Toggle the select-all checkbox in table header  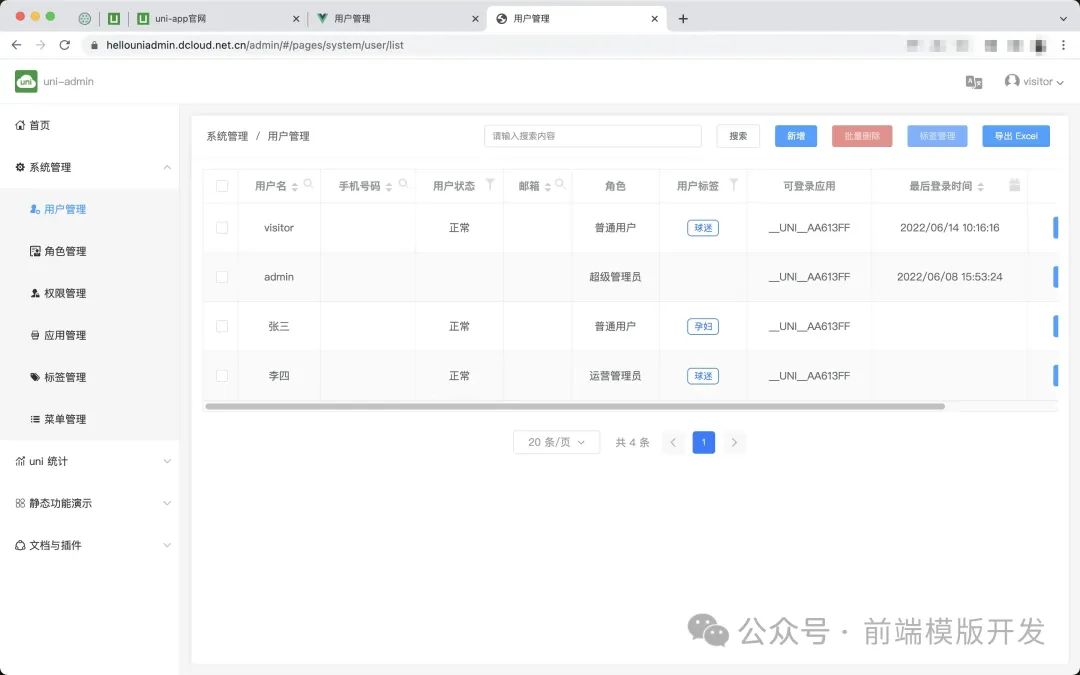(222, 186)
